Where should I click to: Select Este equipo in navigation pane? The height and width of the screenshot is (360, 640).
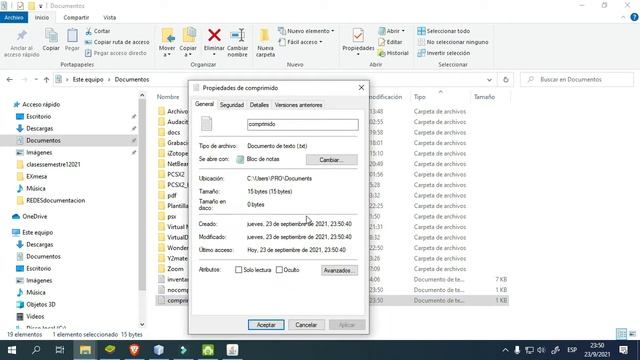(x=37, y=232)
